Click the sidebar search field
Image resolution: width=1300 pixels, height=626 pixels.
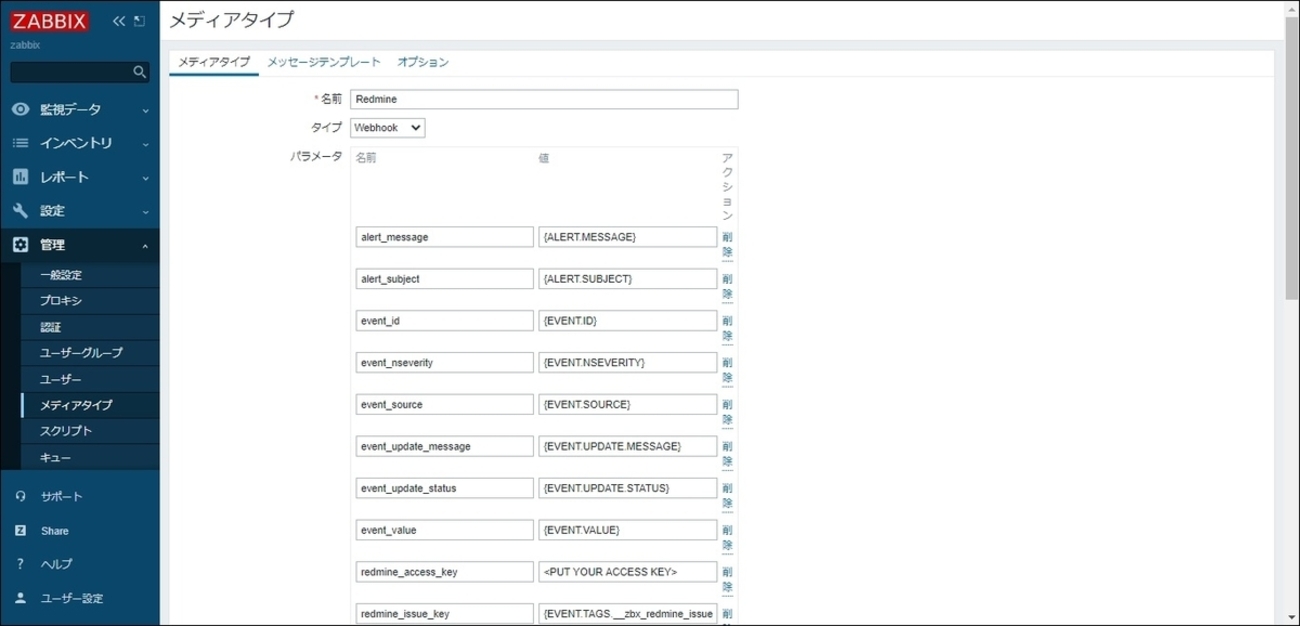(x=71, y=72)
